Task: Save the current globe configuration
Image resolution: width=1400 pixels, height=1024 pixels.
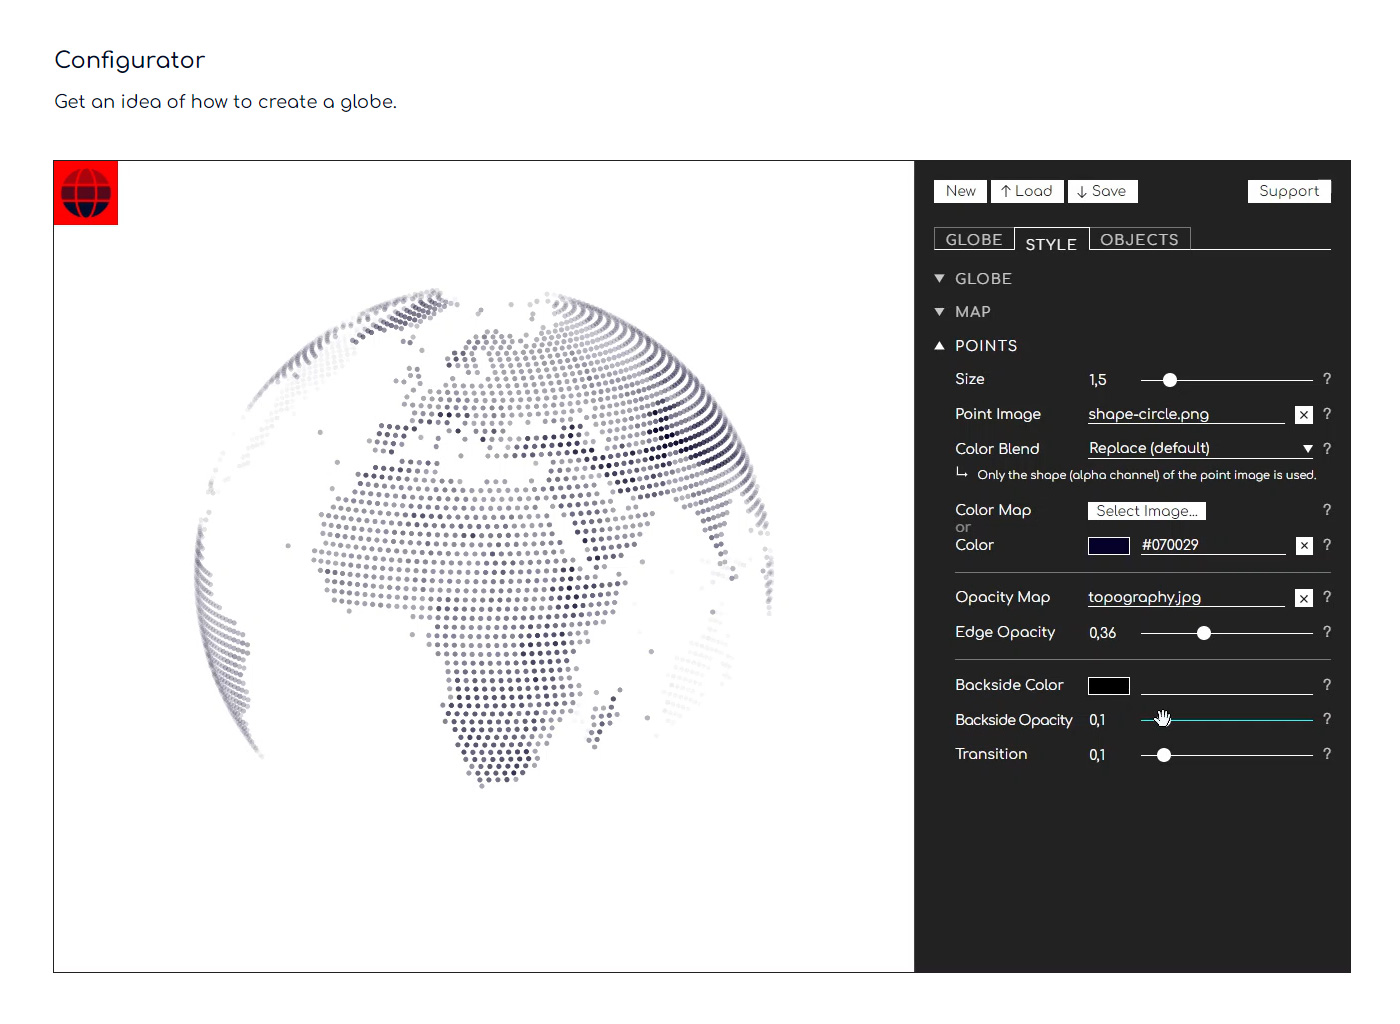Action: pyautogui.click(x=1103, y=191)
